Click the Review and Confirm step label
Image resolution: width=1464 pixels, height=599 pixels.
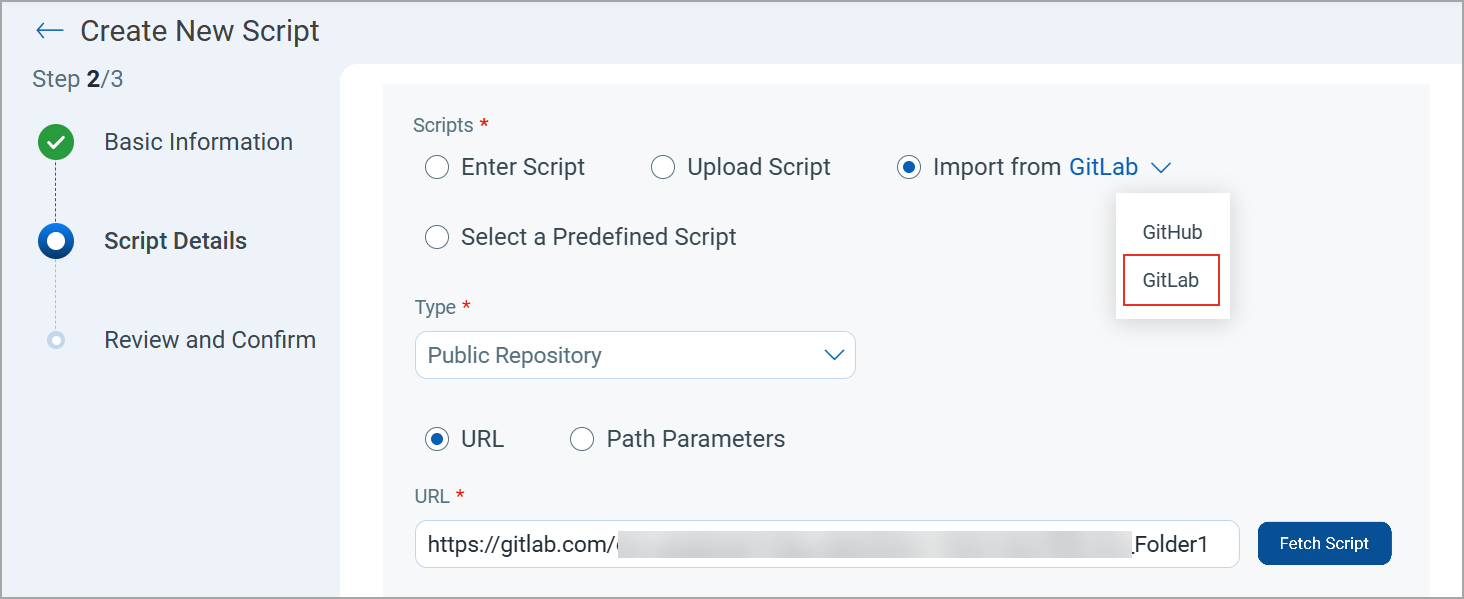coord(210,340)
